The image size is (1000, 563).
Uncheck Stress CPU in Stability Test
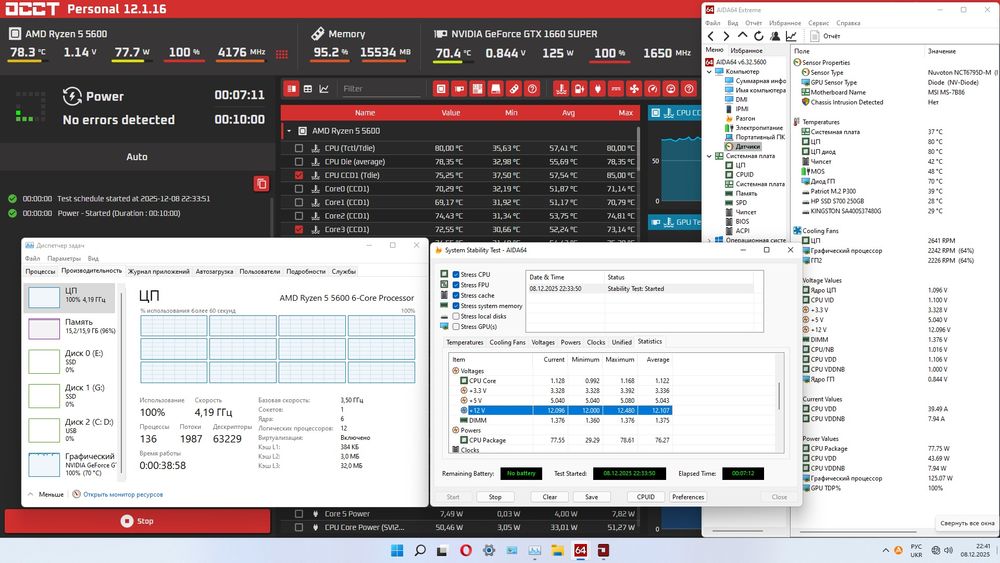pos(456,275)
